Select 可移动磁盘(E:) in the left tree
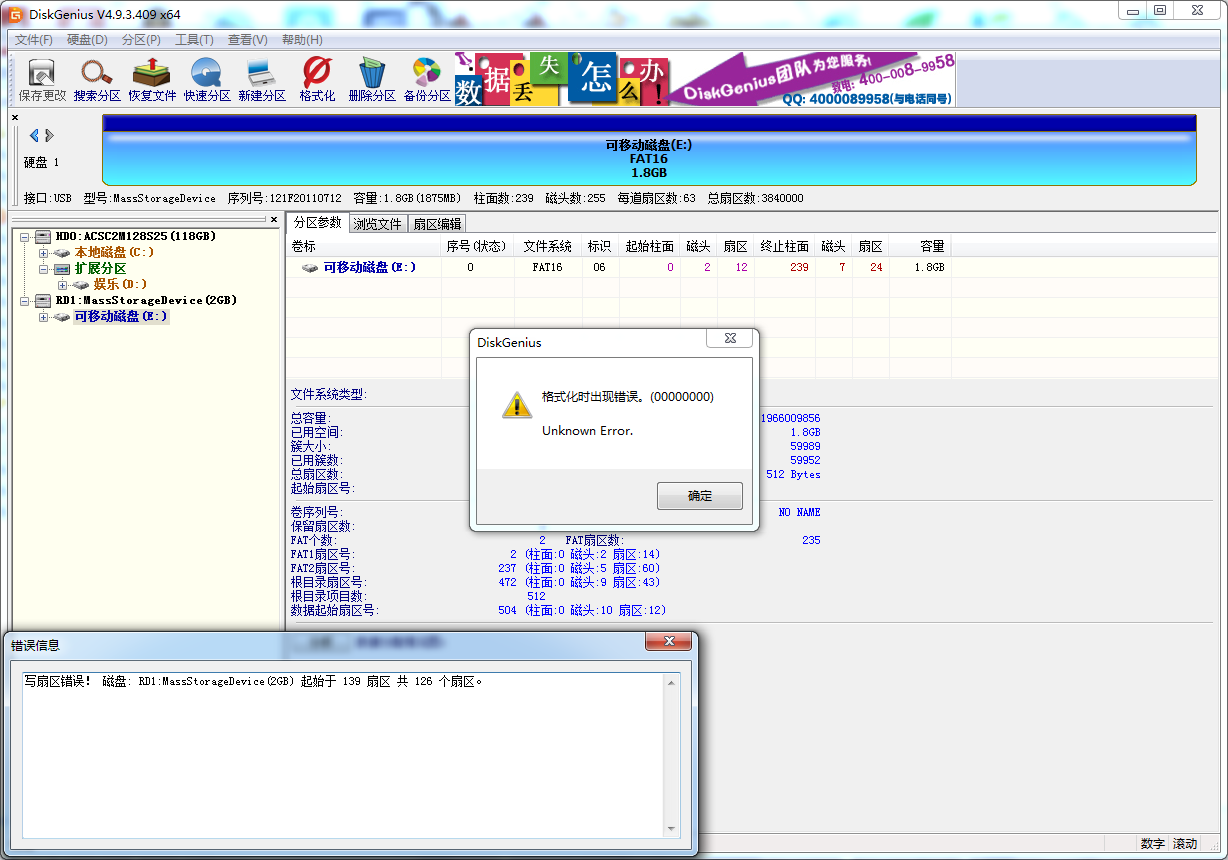Screen dimensions: 1228x860 (121, 317)
